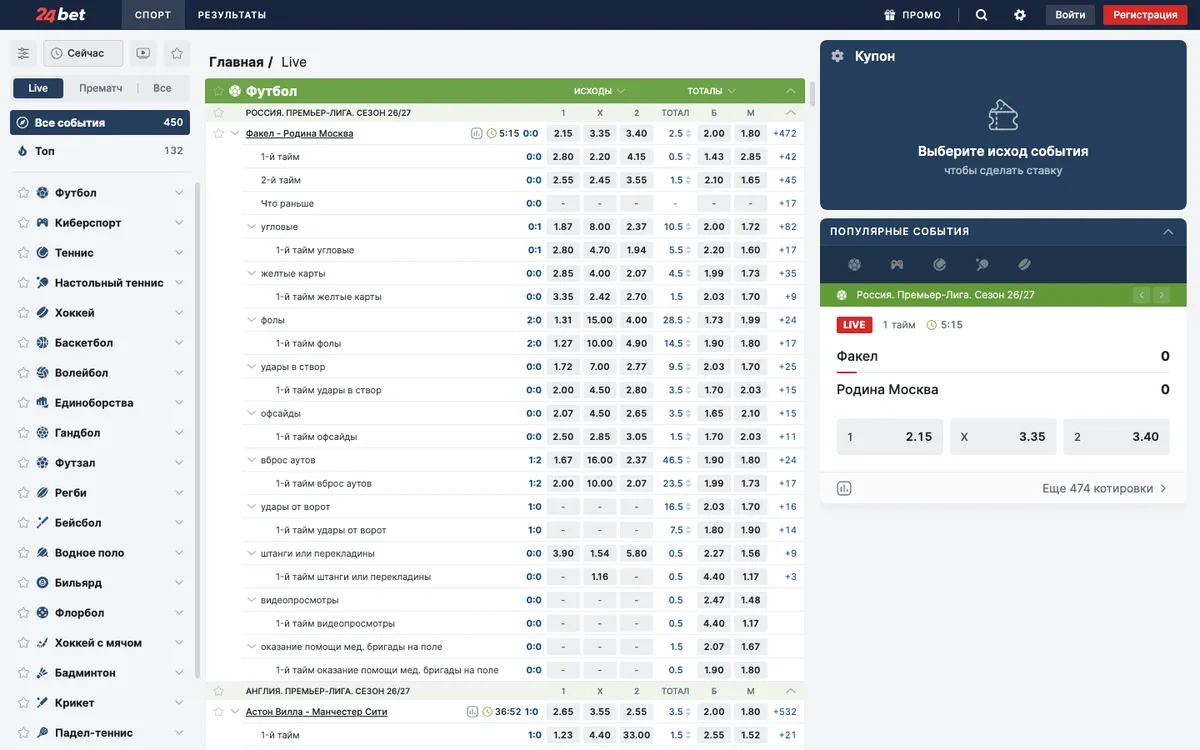Viewport: 1200px width, 750px height.
Task: Switch to the Все filter tab
Action: point(162,88)
